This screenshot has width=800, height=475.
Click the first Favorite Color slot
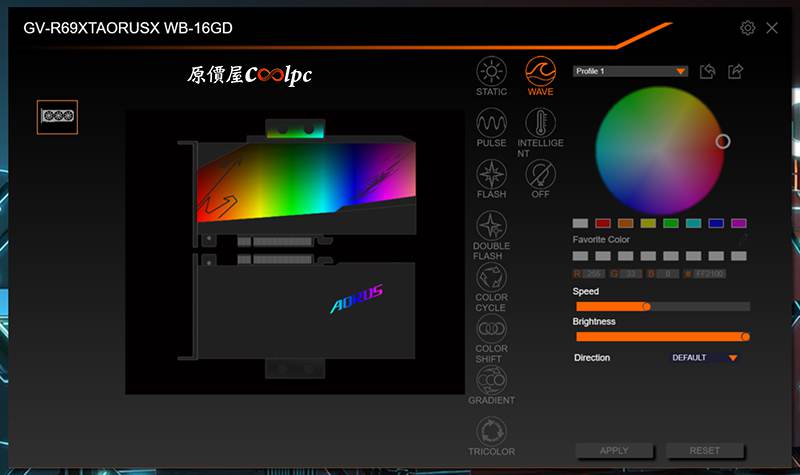tap(580, 256)
